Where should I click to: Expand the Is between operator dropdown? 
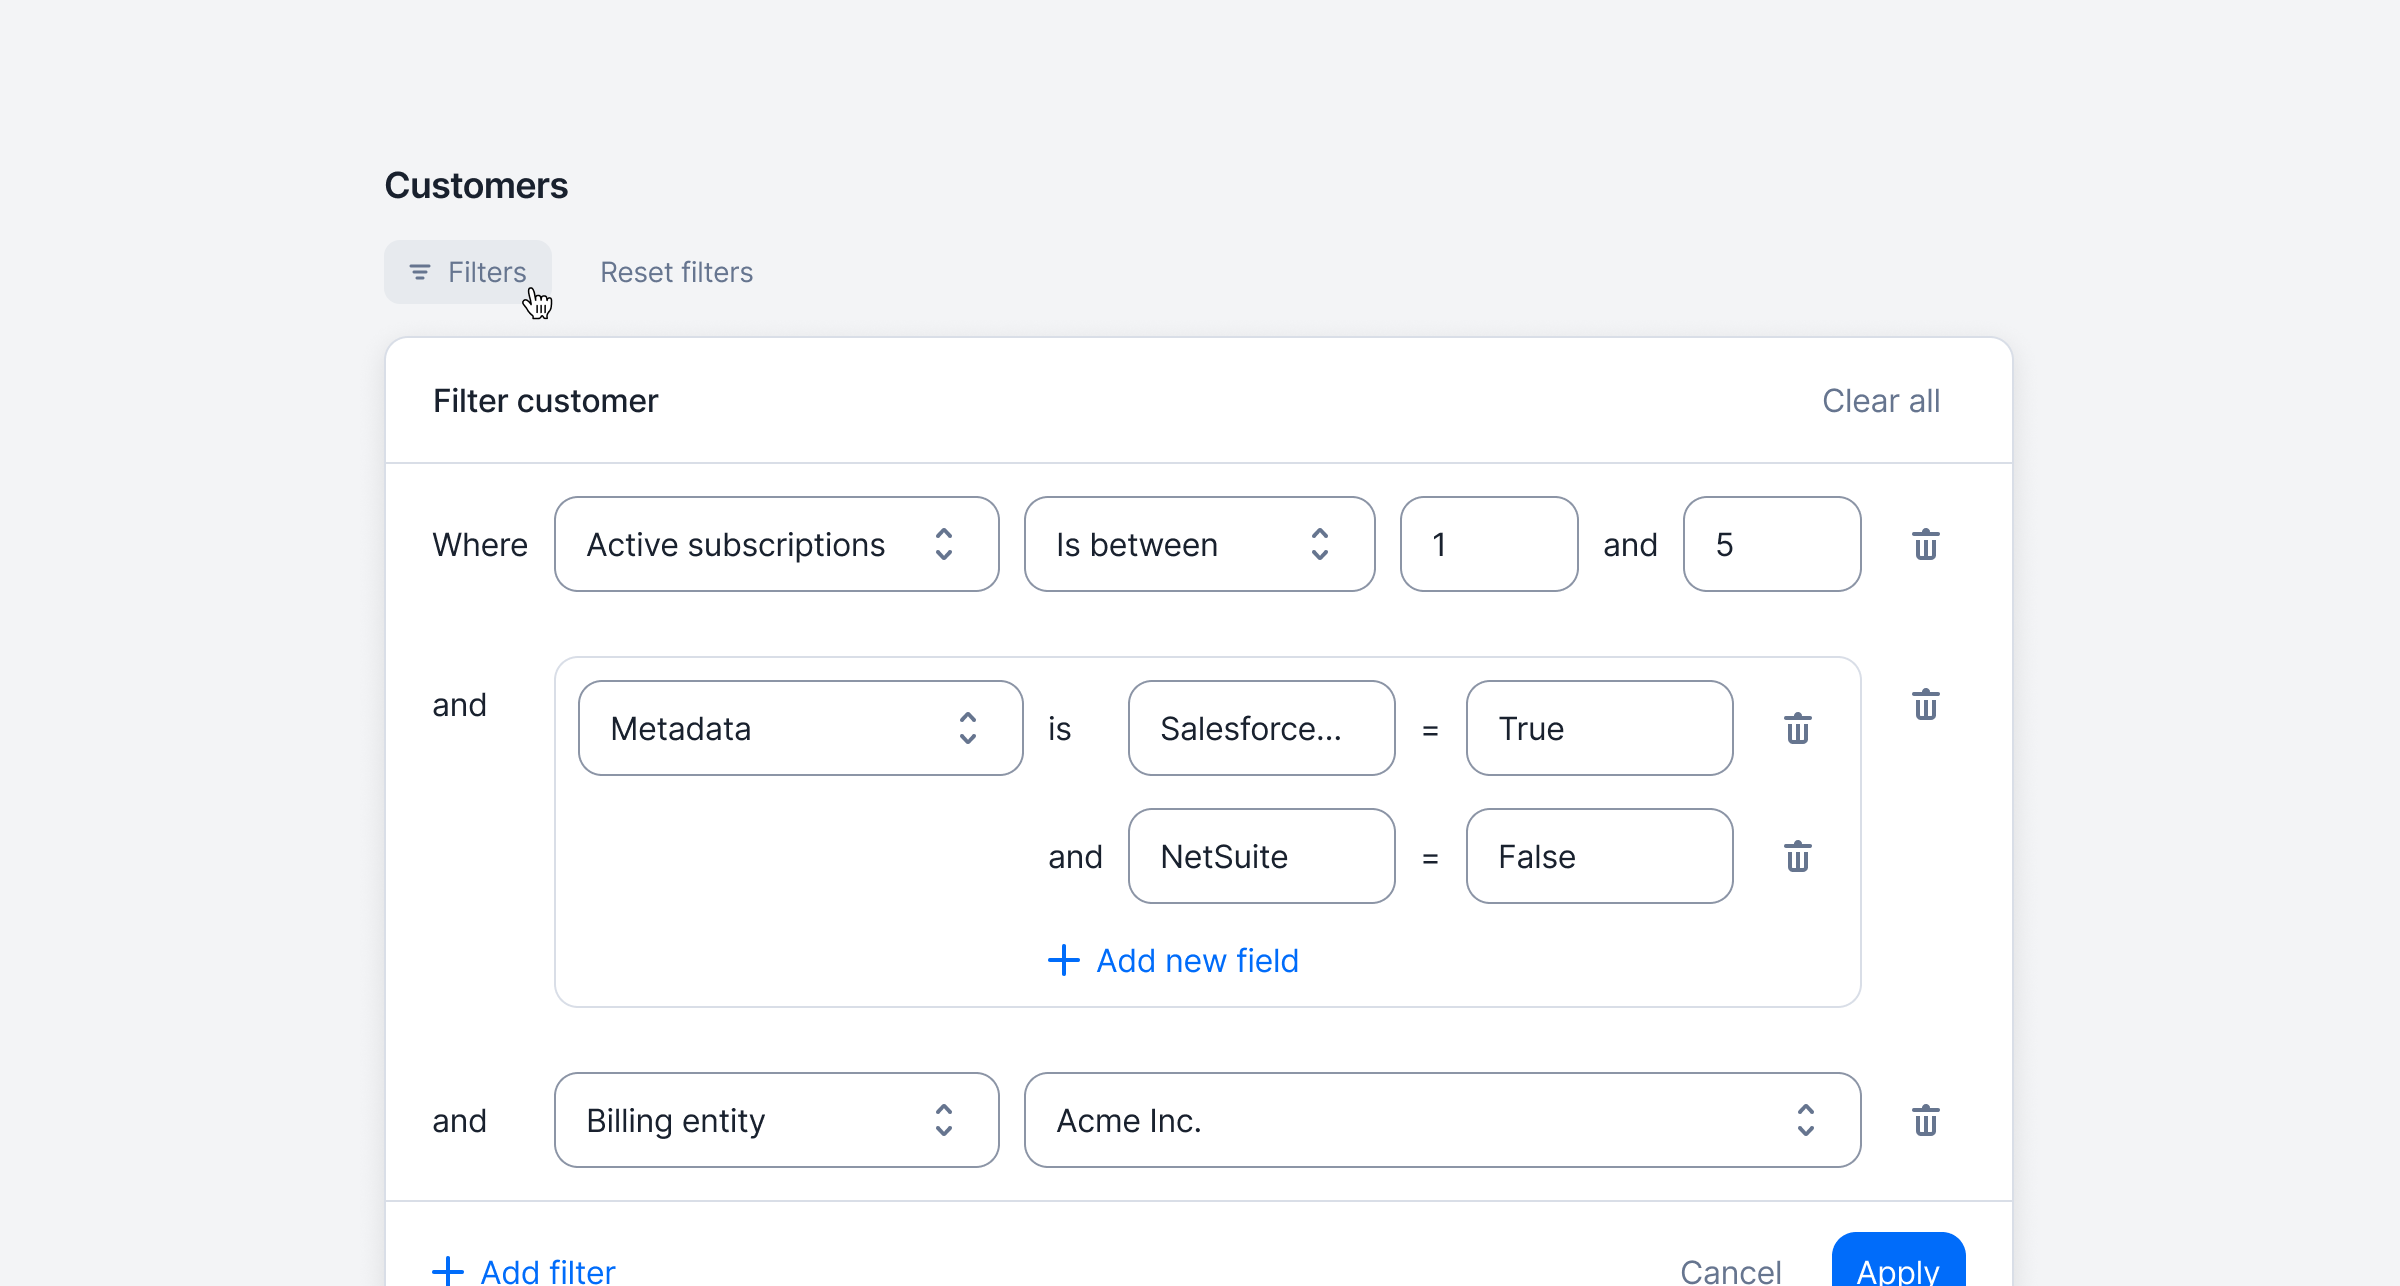1199,545
